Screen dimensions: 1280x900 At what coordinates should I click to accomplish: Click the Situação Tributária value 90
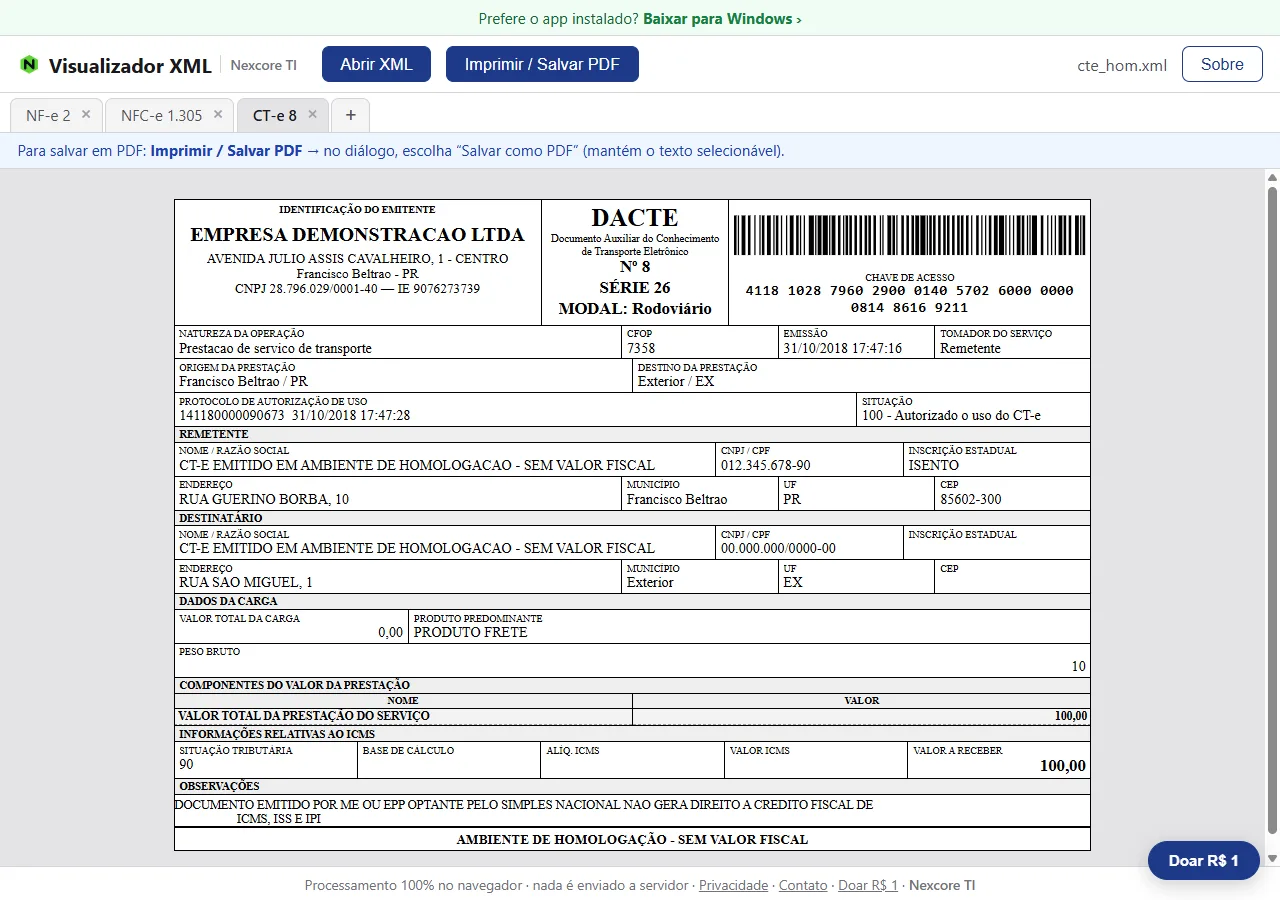pos(186,764)
